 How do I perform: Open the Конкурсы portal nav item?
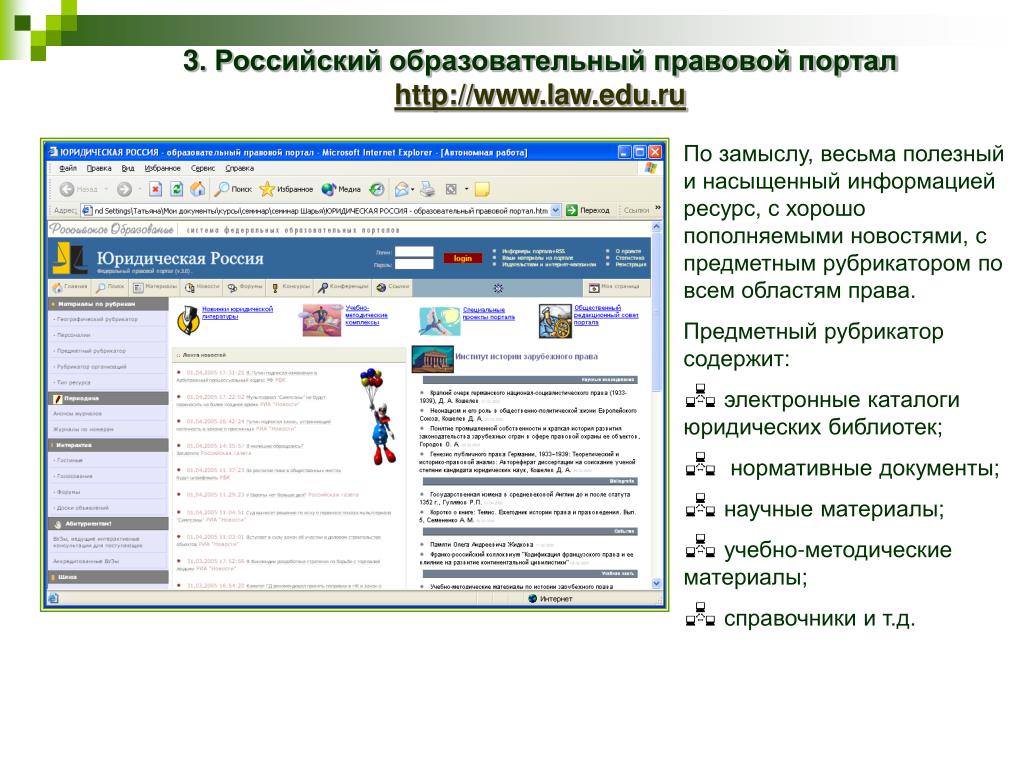(x=291, y=287)
